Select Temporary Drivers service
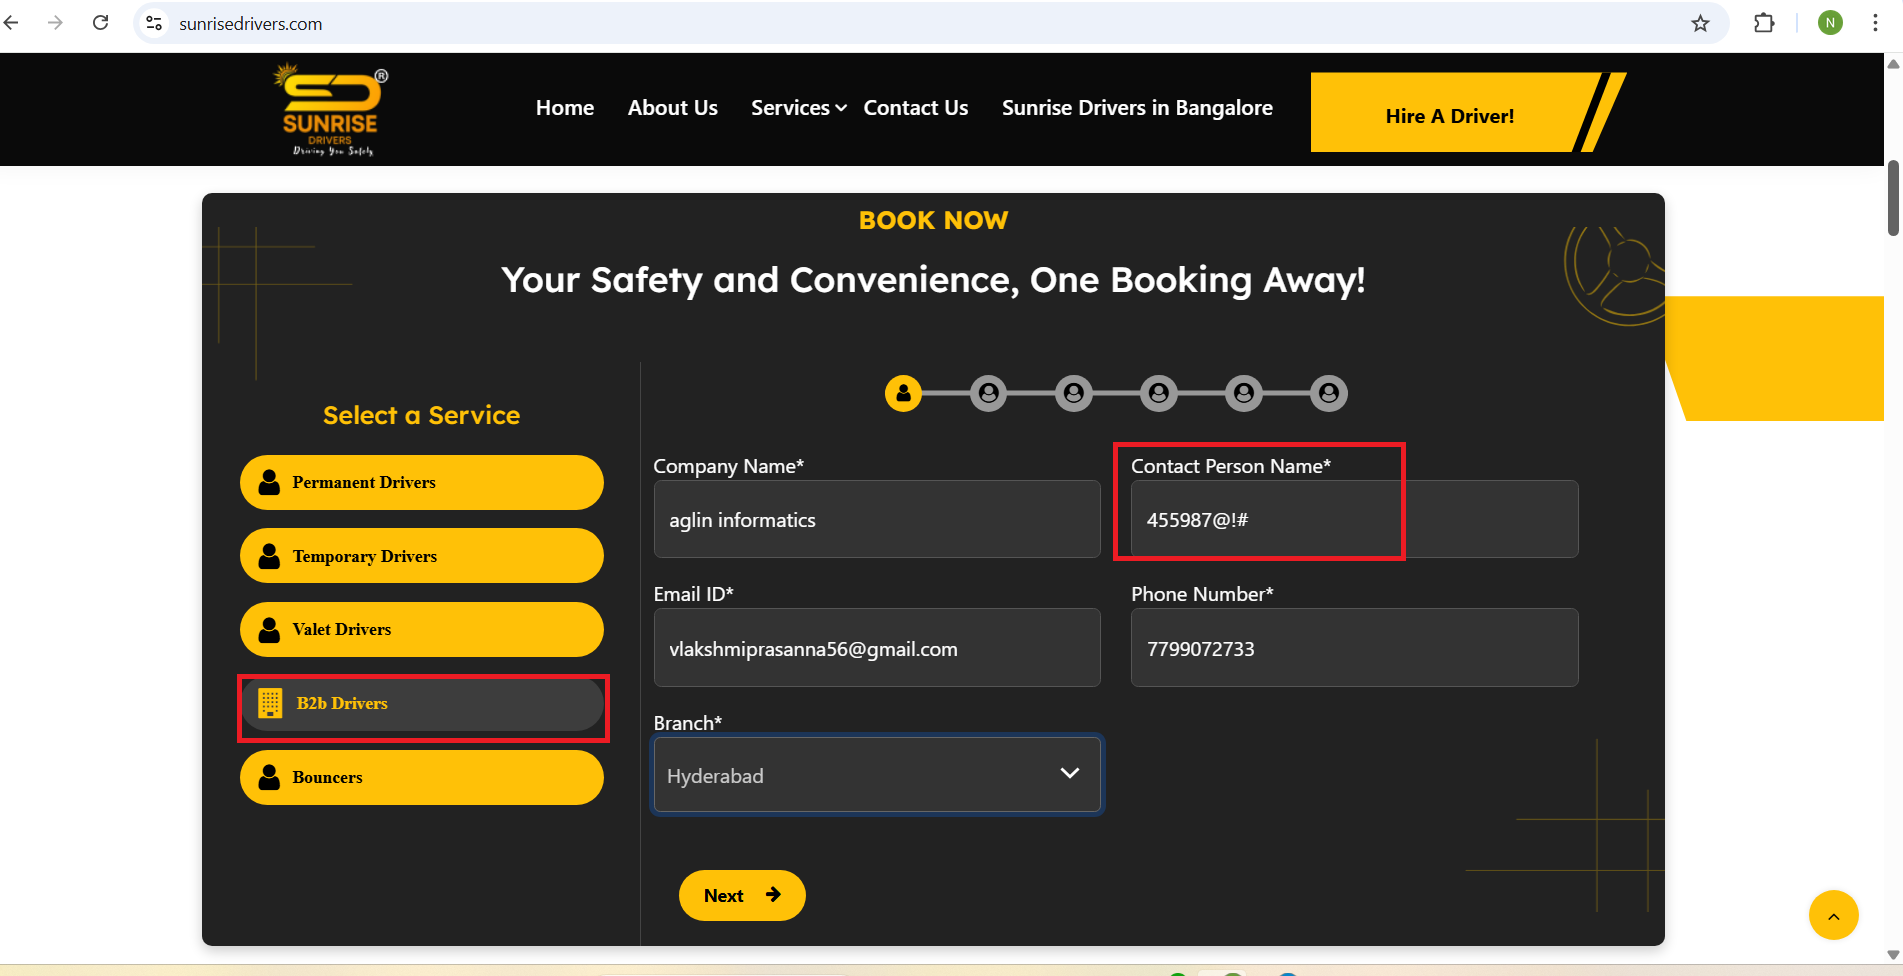The height and width of the screenshot is (976, 1903). [x=421, y=556]
